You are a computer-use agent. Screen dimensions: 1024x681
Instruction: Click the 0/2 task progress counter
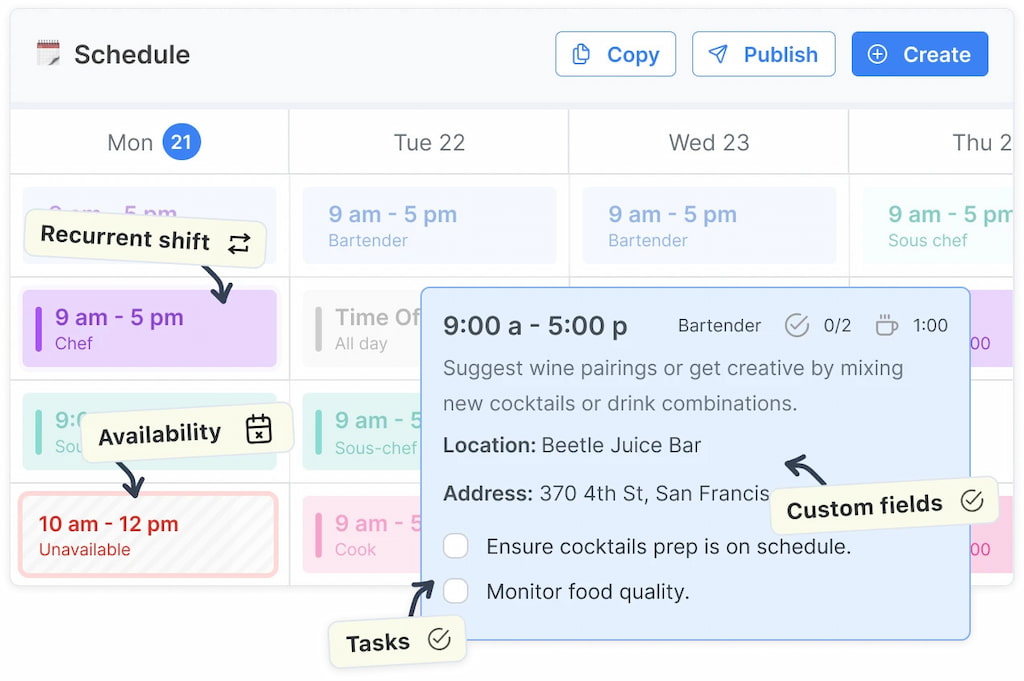point(838,324)
